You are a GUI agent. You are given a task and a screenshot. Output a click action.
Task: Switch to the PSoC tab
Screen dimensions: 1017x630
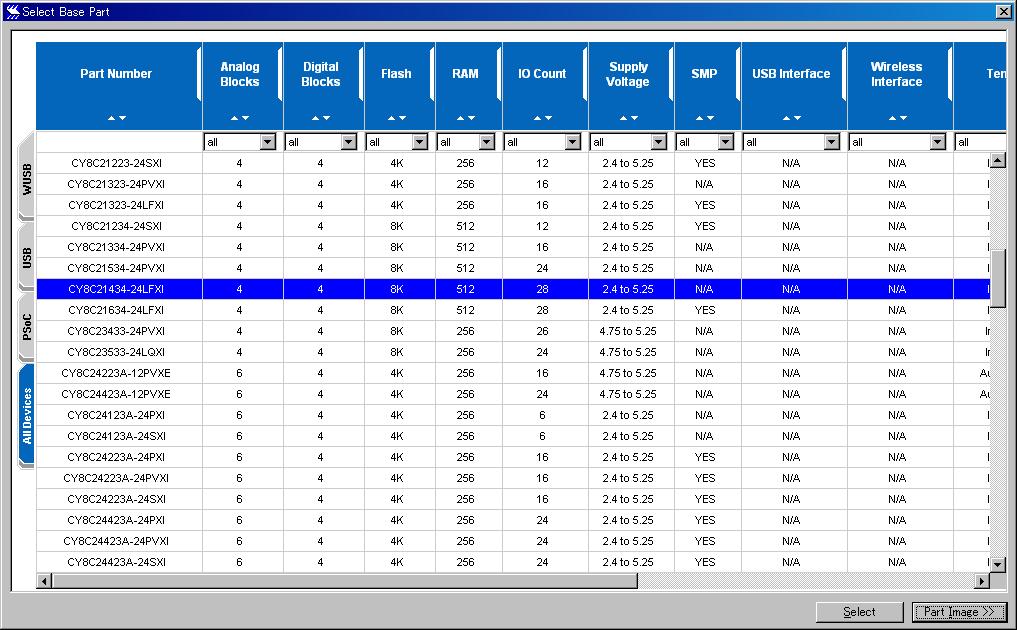pyautogui.click(x=27, y=327)
